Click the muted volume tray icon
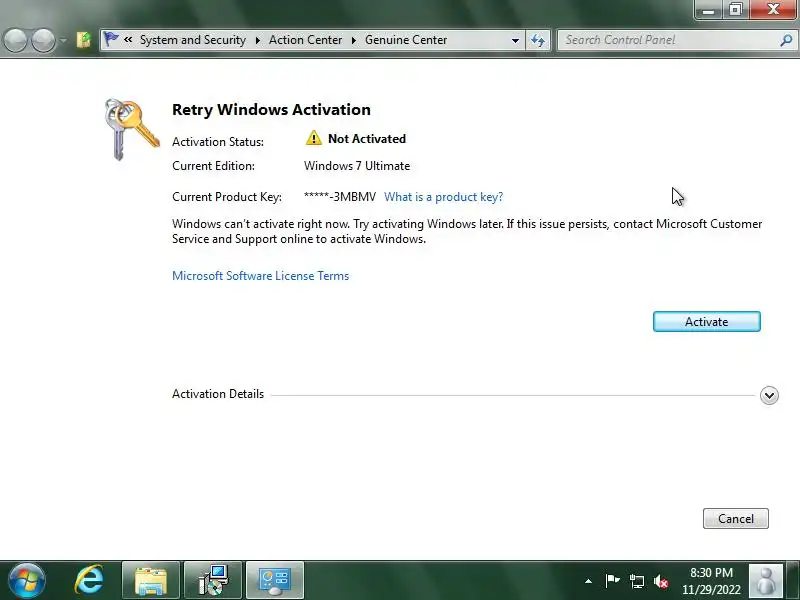 (661, 581)
